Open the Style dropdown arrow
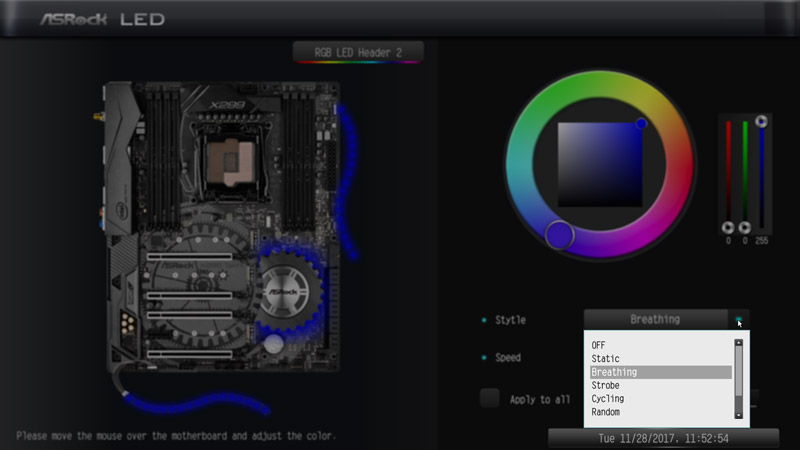The width and height of the screenshot is (800, 450). point(738,319)
